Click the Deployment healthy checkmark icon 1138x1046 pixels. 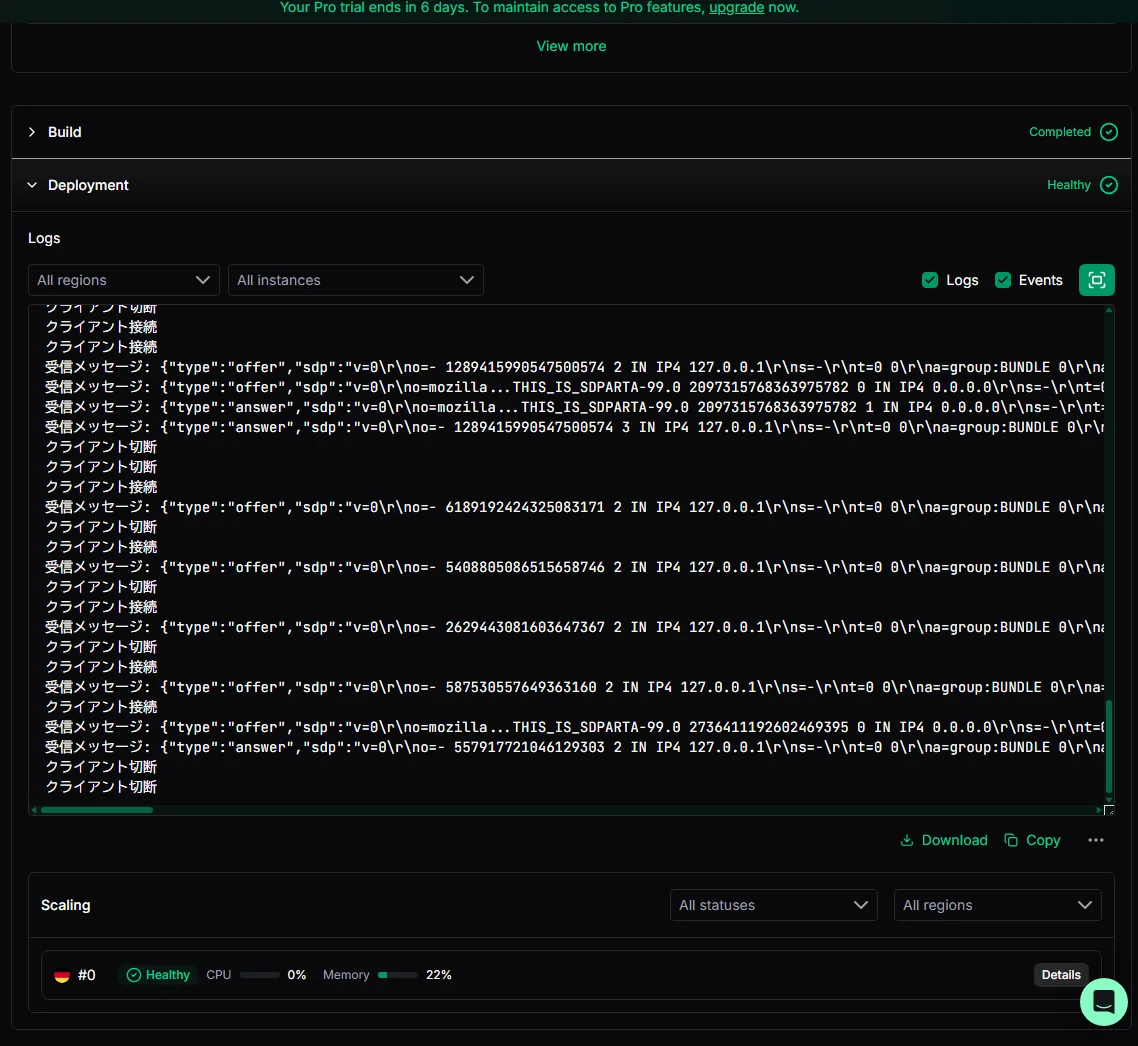coord(1108,185)
